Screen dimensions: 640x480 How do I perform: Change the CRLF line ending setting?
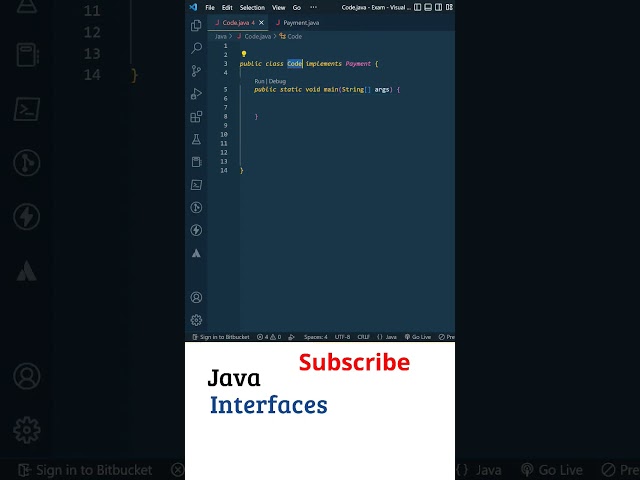[x=363, y=337]
